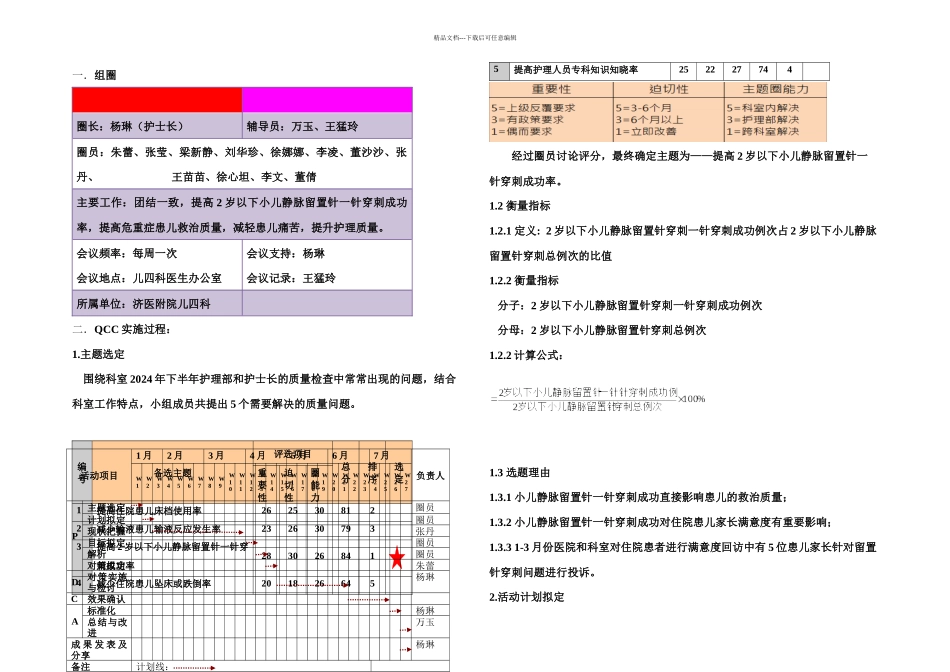950x672 pixels.
Task: Click the criterion '5=科室内解决'
Action: (x=763, y=108)
